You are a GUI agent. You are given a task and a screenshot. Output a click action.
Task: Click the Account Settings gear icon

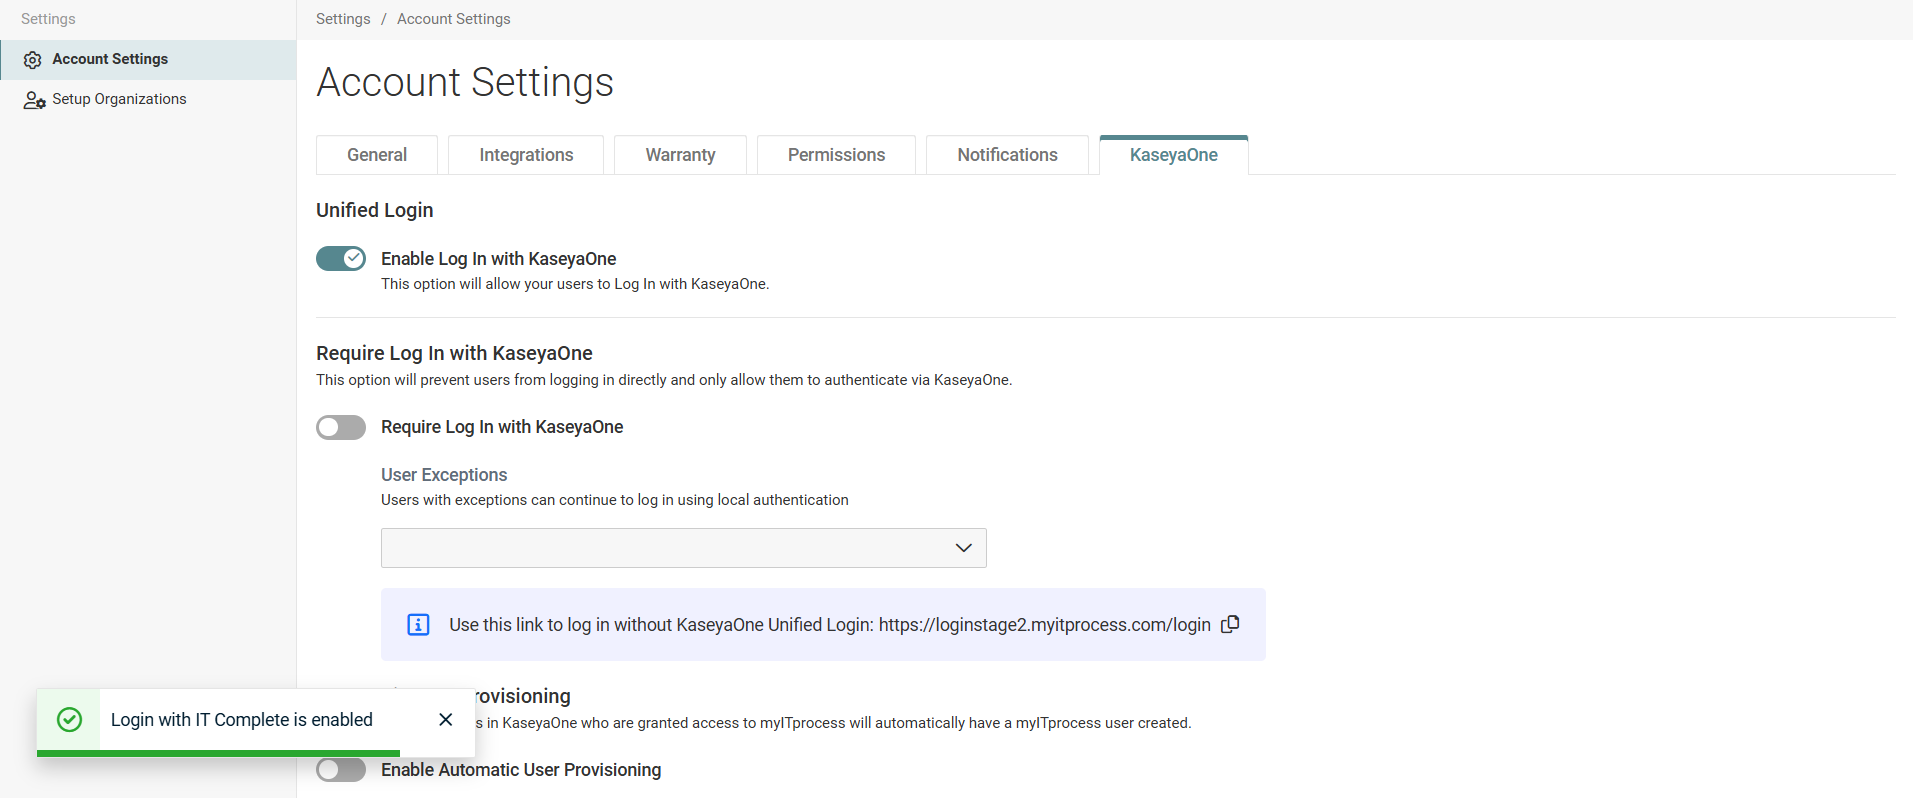click(x=33, y=60)
